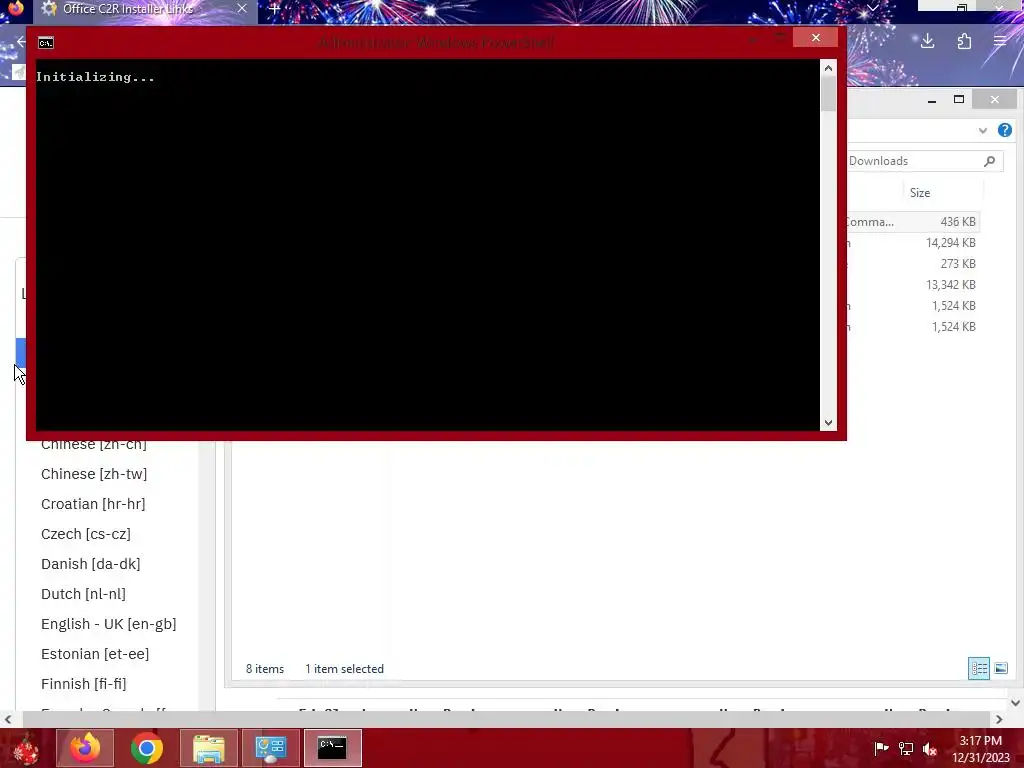This screenshot has height=768, width=1024.
Task: Open File Explorer from the taskbar
Action: pyautogui.click(x=209, y=748)
